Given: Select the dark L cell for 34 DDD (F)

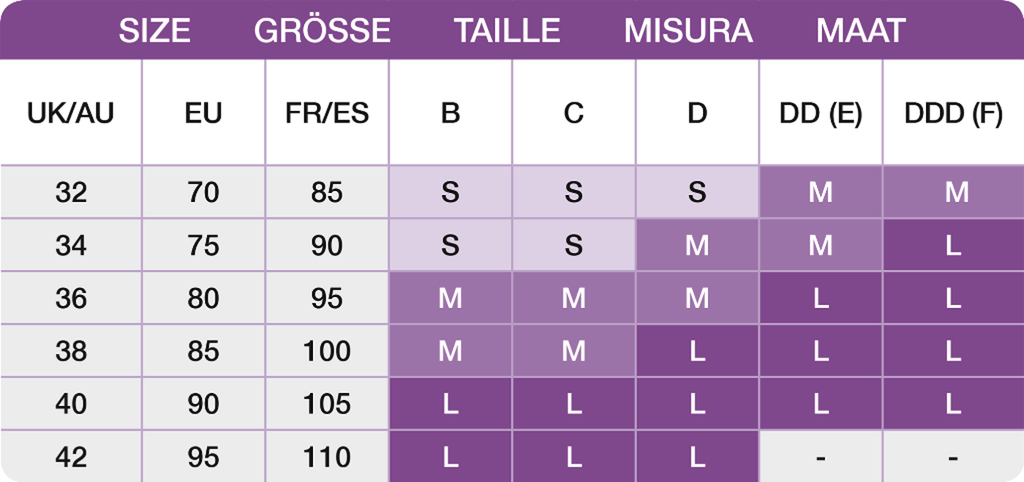Looking at the screenshot, I should tap(953, 245).
